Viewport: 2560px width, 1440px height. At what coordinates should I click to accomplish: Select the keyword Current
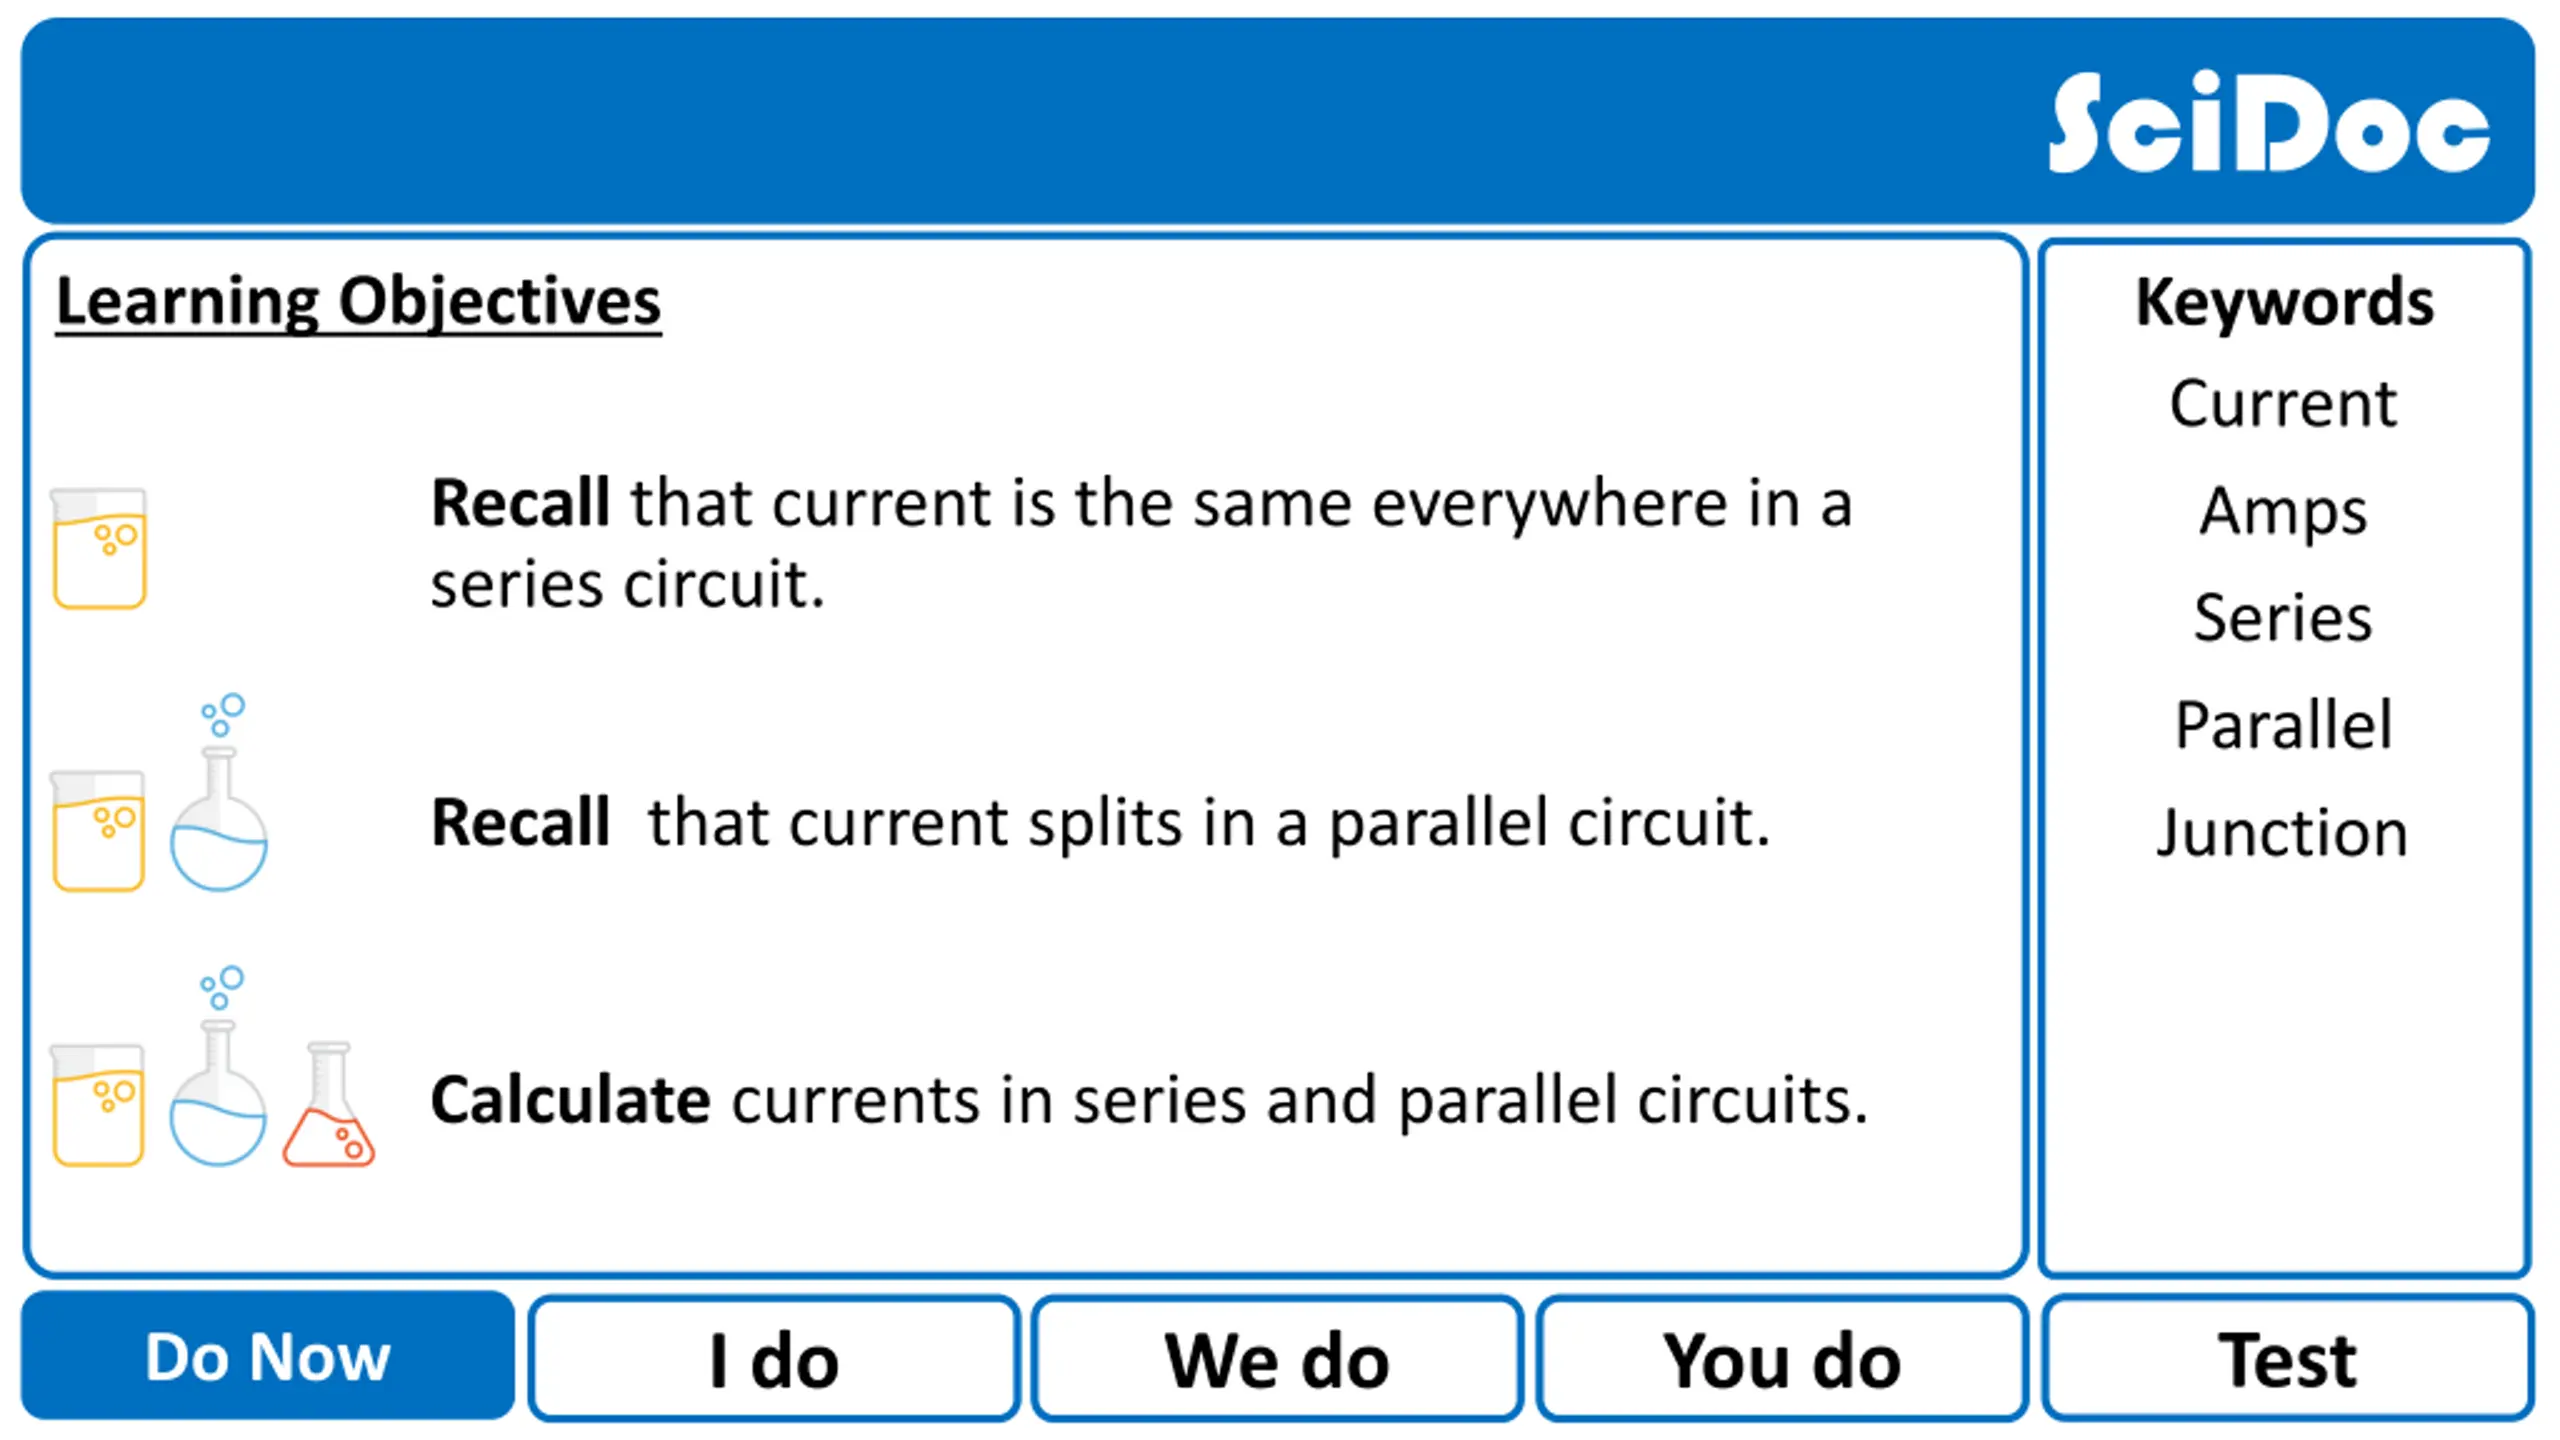2283,404
